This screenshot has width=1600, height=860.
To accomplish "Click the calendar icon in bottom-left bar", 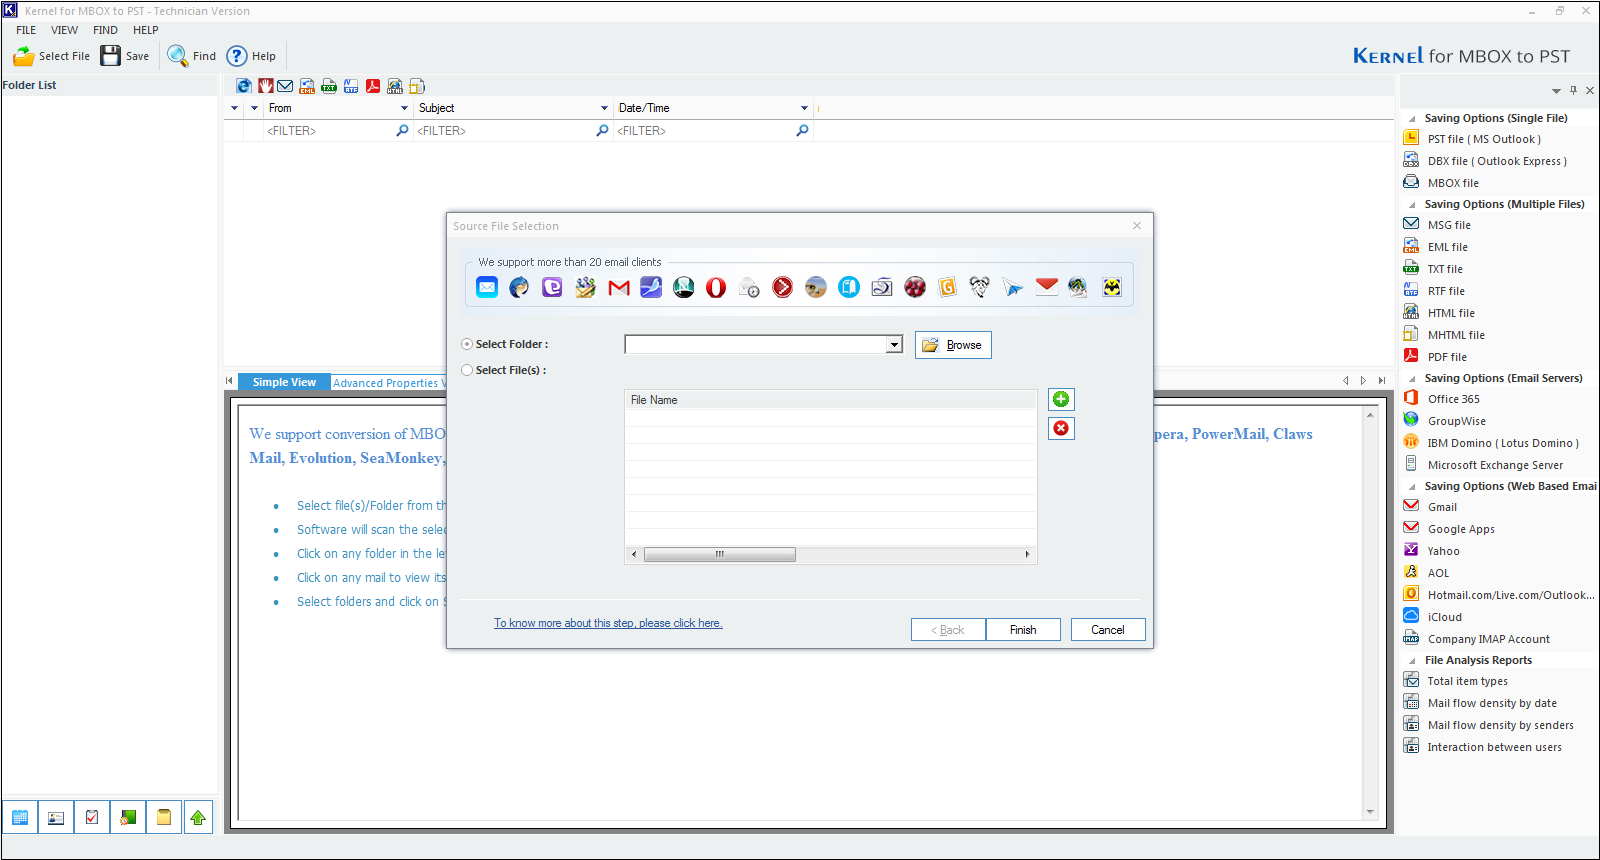I will [x=20, y=818].
